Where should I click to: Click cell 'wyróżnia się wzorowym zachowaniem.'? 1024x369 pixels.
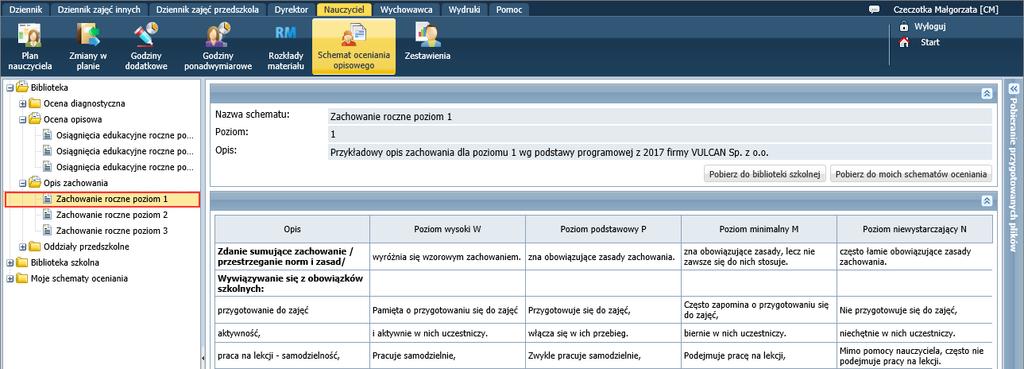pyautogui.click(x=447, y=257)
